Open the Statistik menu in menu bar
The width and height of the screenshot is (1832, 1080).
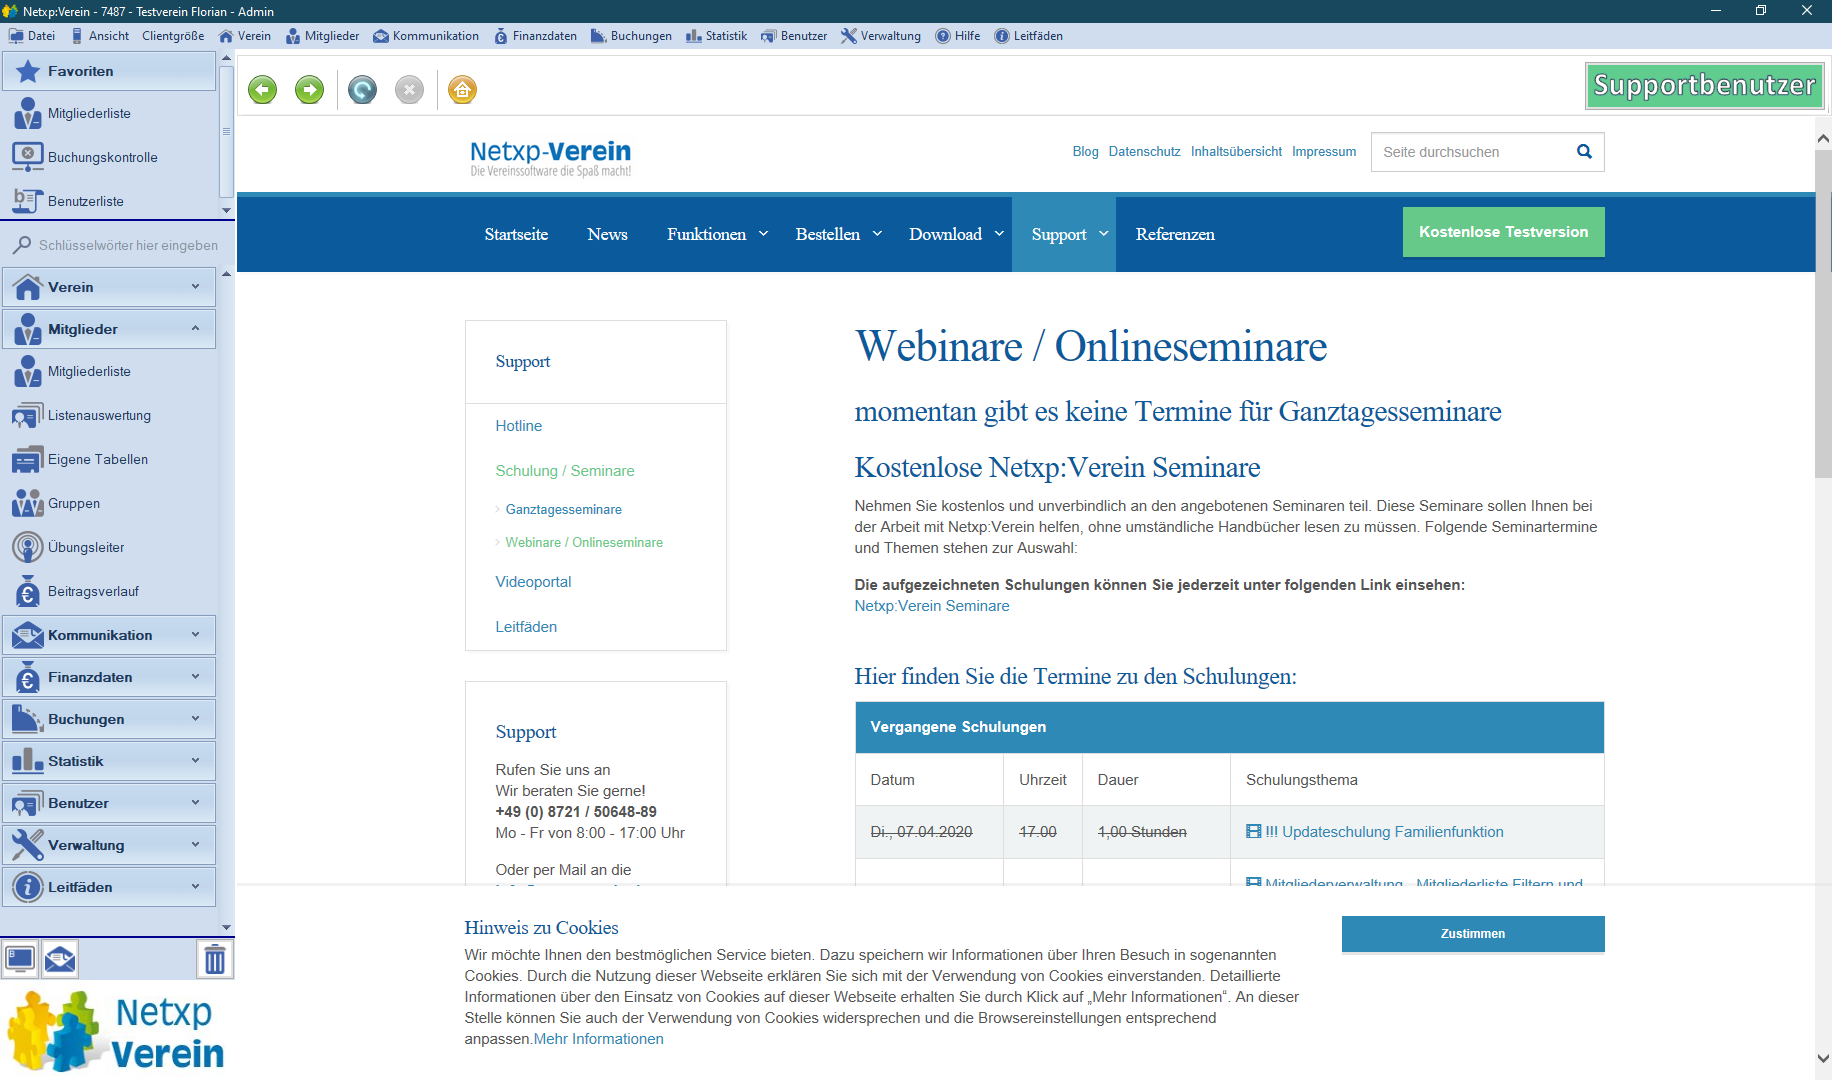pos(717,36)
